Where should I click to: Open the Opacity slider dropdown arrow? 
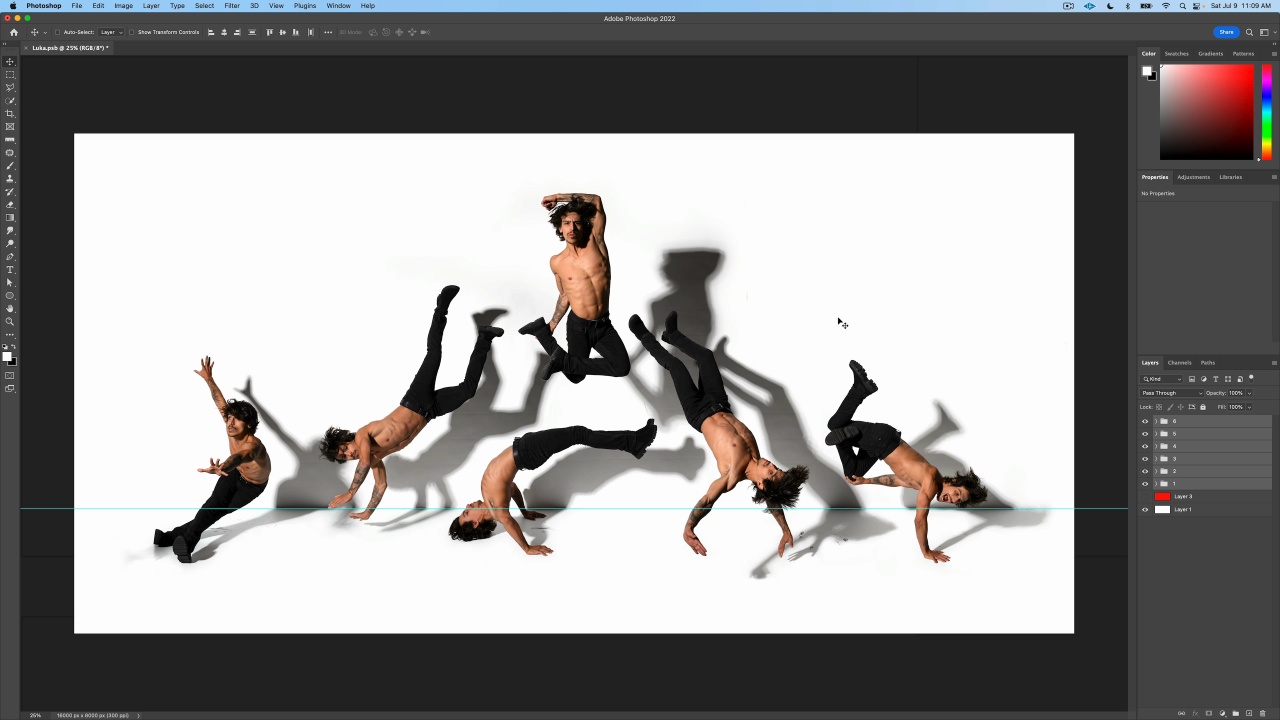1249,393
